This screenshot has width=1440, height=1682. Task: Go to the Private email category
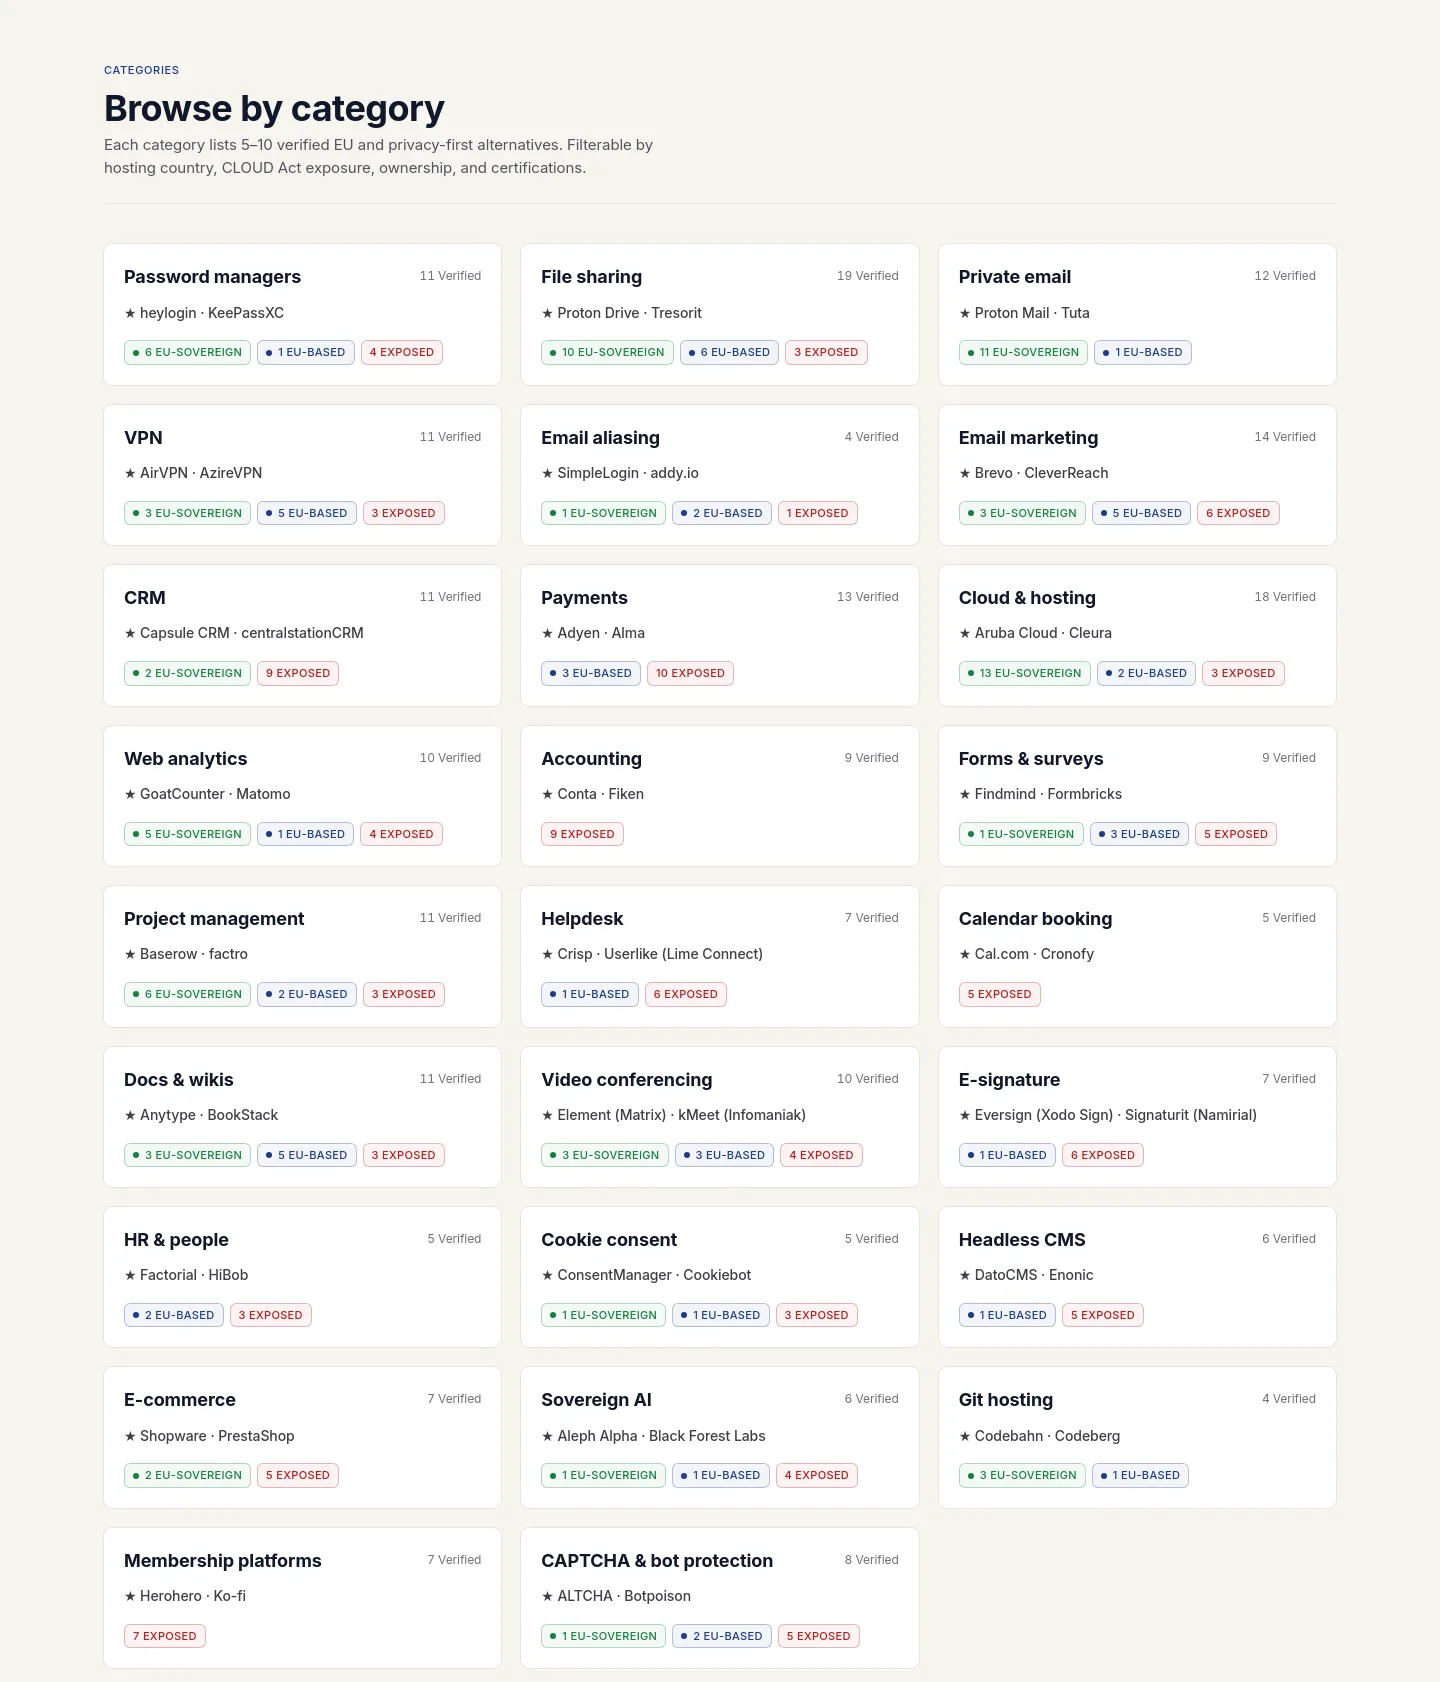click(1137, 314)
